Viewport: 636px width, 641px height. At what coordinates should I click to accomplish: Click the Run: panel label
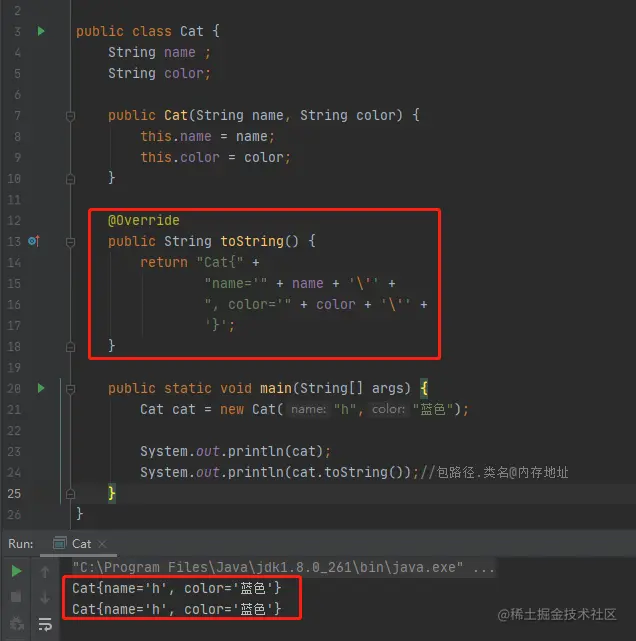(x=20, y=544)
